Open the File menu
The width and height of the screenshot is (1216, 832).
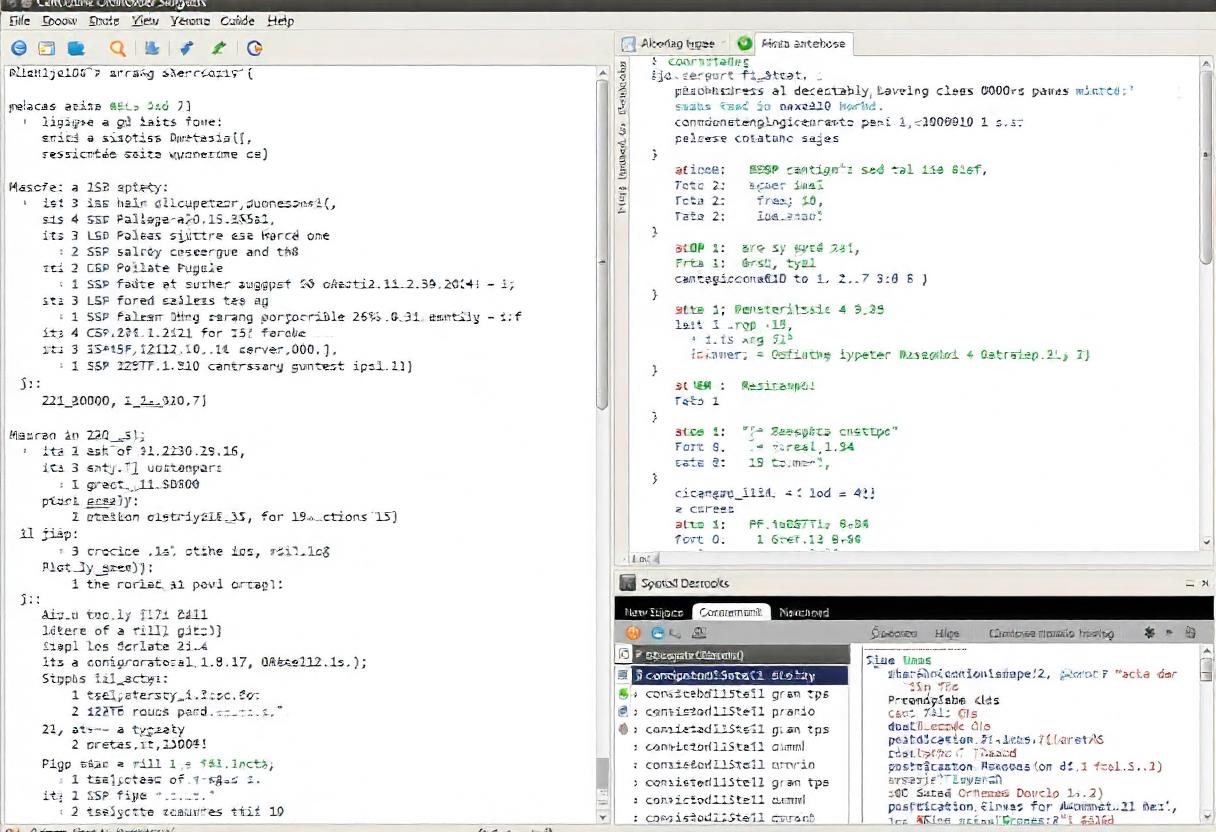19,20
